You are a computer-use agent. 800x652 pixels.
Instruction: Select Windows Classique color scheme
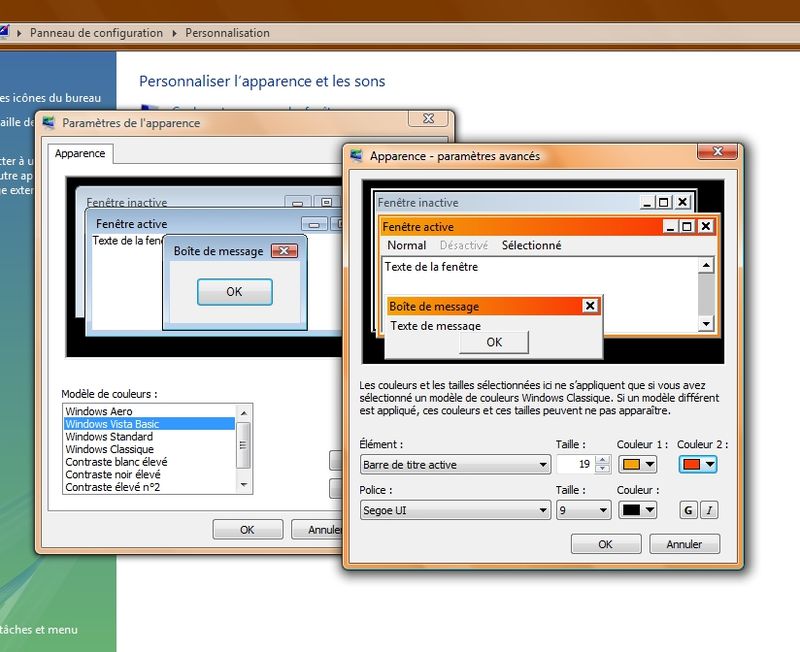[149, 449]
